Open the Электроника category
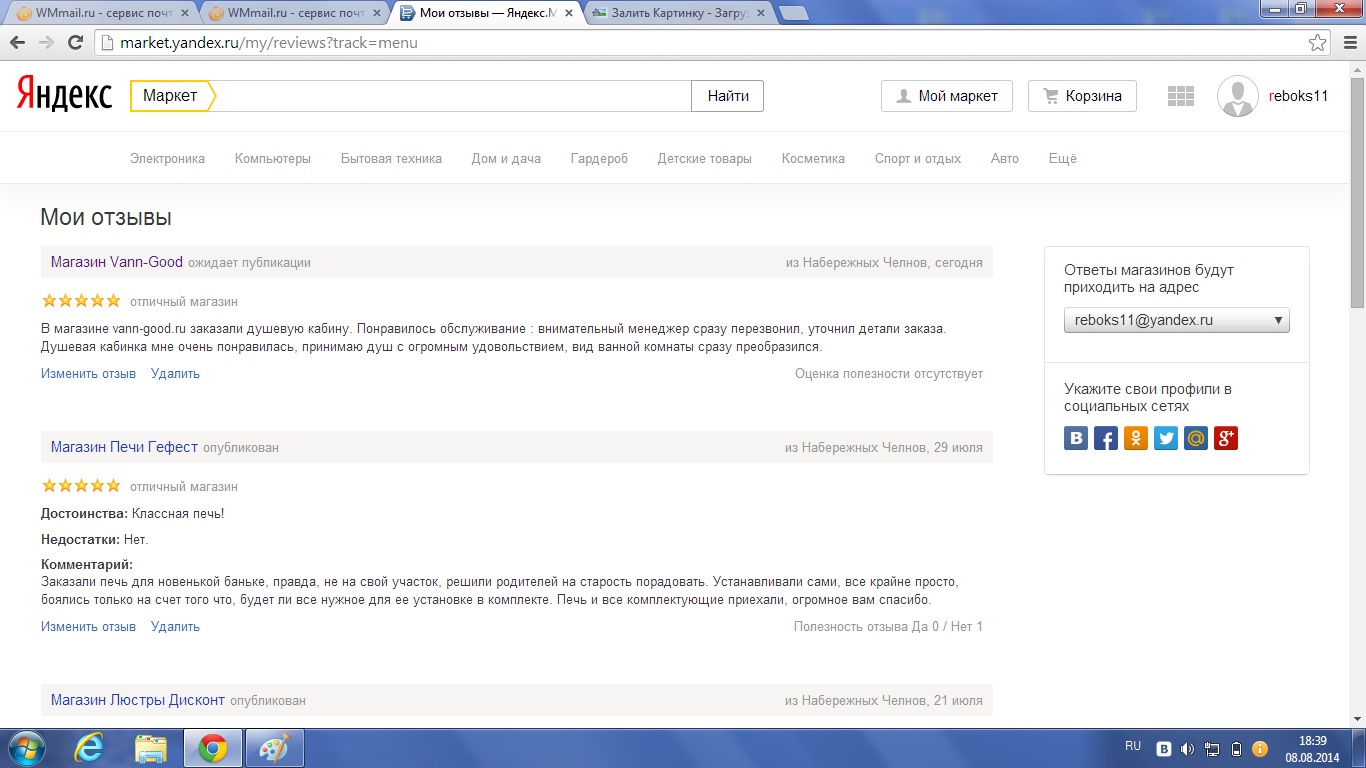This screenshot has width=1366, height=768. (x=167, y=158)
